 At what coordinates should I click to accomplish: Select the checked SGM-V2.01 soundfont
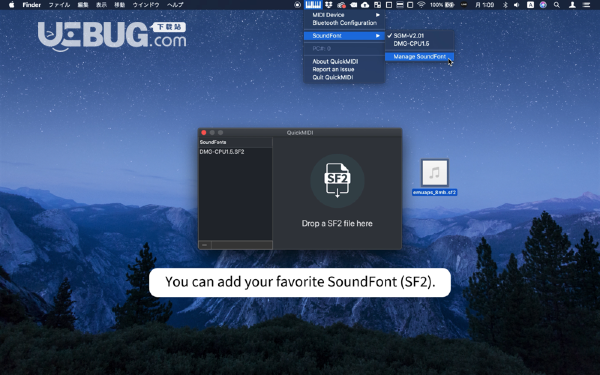(419, 36)
